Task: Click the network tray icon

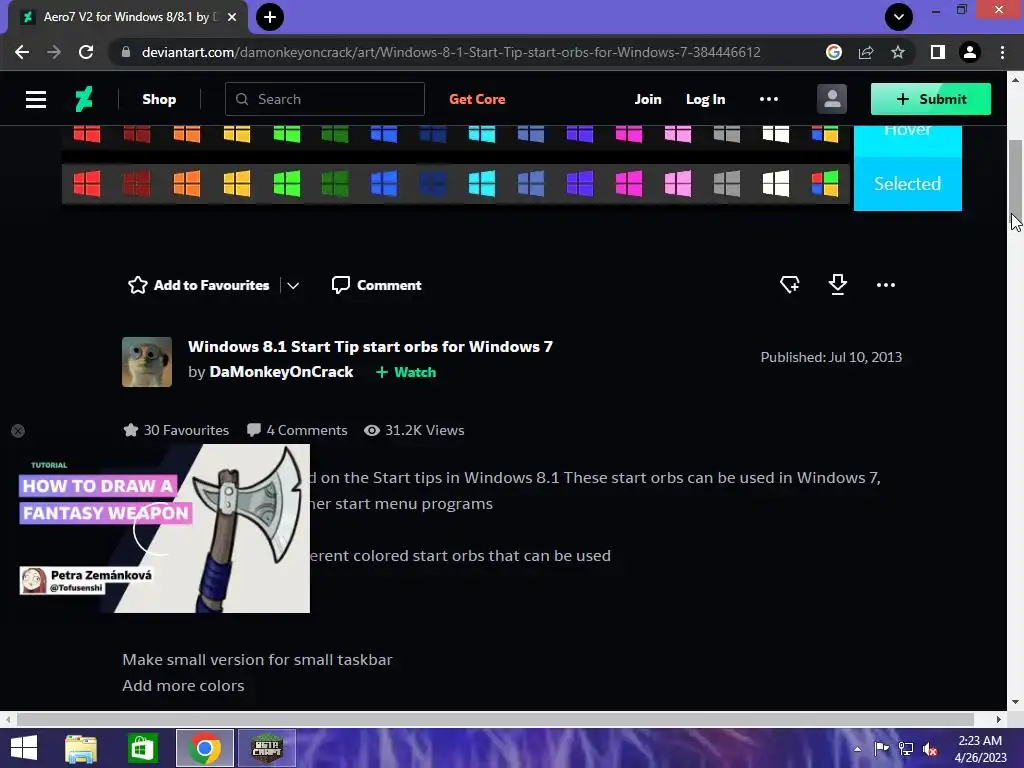Action: click(x=906, y=748)
